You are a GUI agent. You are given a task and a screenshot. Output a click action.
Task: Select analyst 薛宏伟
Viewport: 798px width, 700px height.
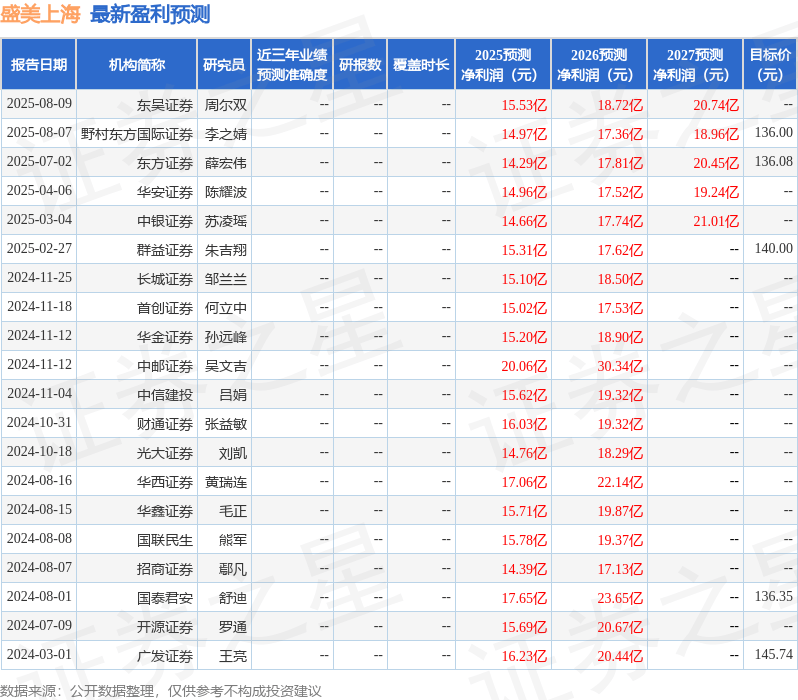point(225,163)
